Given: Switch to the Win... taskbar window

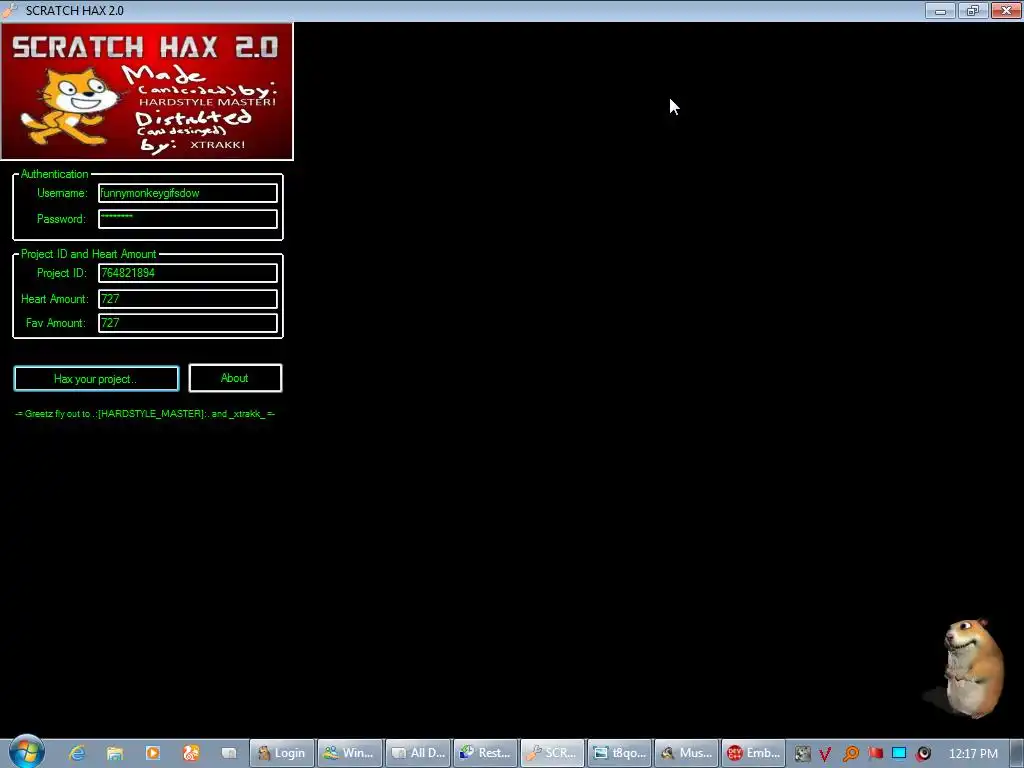Looking at the screenshot, I should [x=350, y=753].
